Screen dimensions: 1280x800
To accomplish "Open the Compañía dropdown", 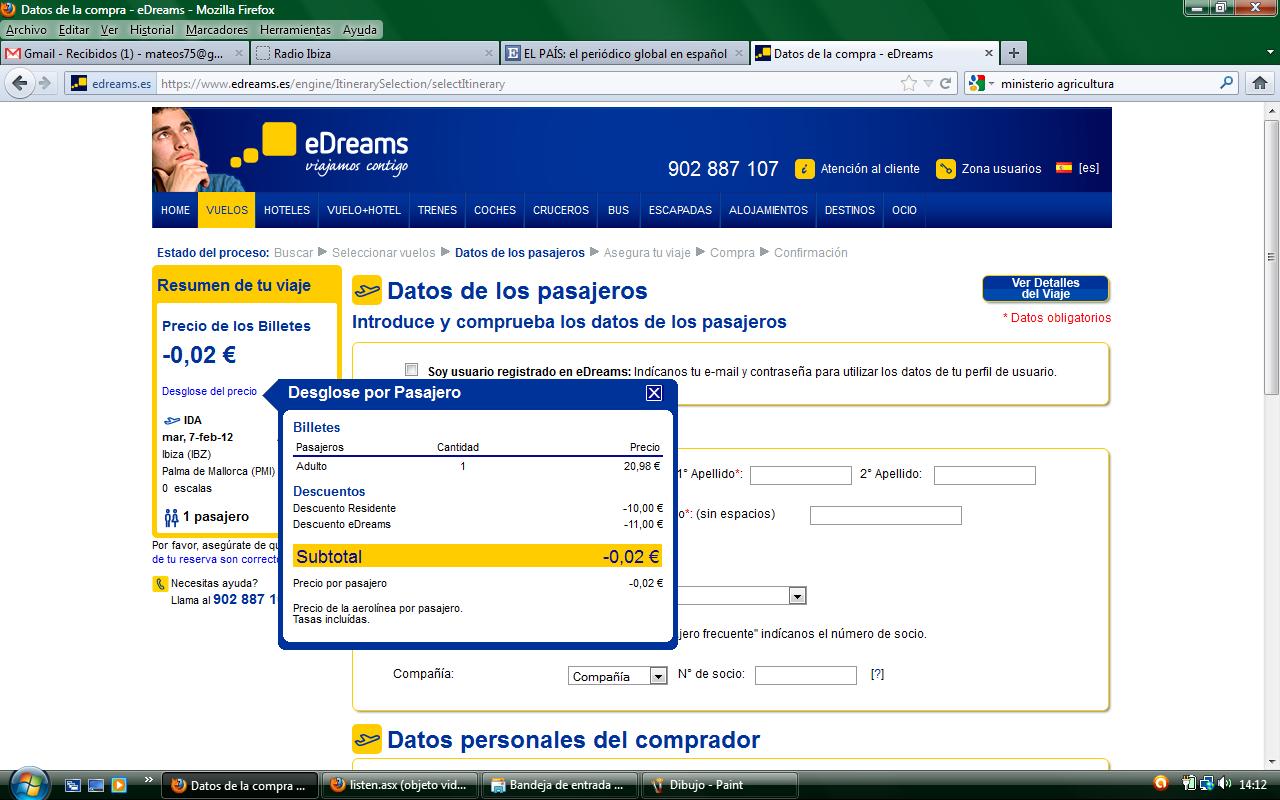I will click(x=617, y=676).
